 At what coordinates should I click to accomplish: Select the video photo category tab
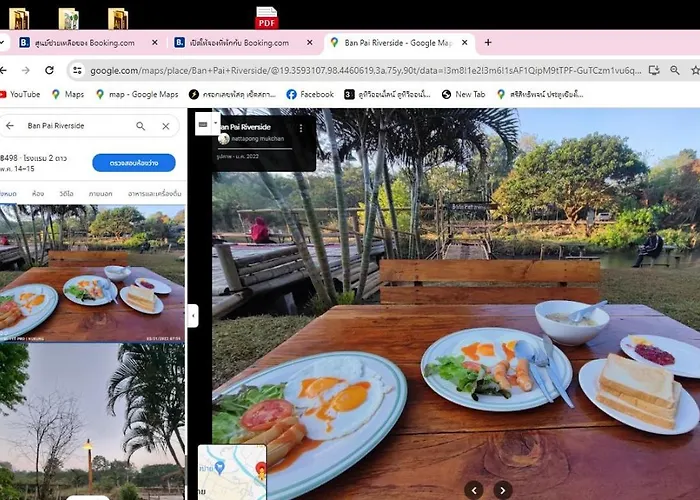click(x=66, y=193)
